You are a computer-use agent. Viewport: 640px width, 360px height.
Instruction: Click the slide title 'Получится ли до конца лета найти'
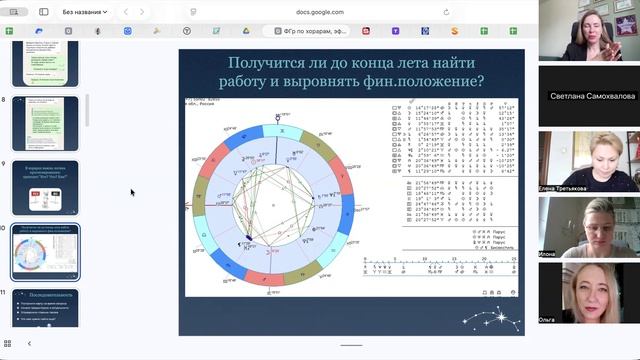click(351, 63)
